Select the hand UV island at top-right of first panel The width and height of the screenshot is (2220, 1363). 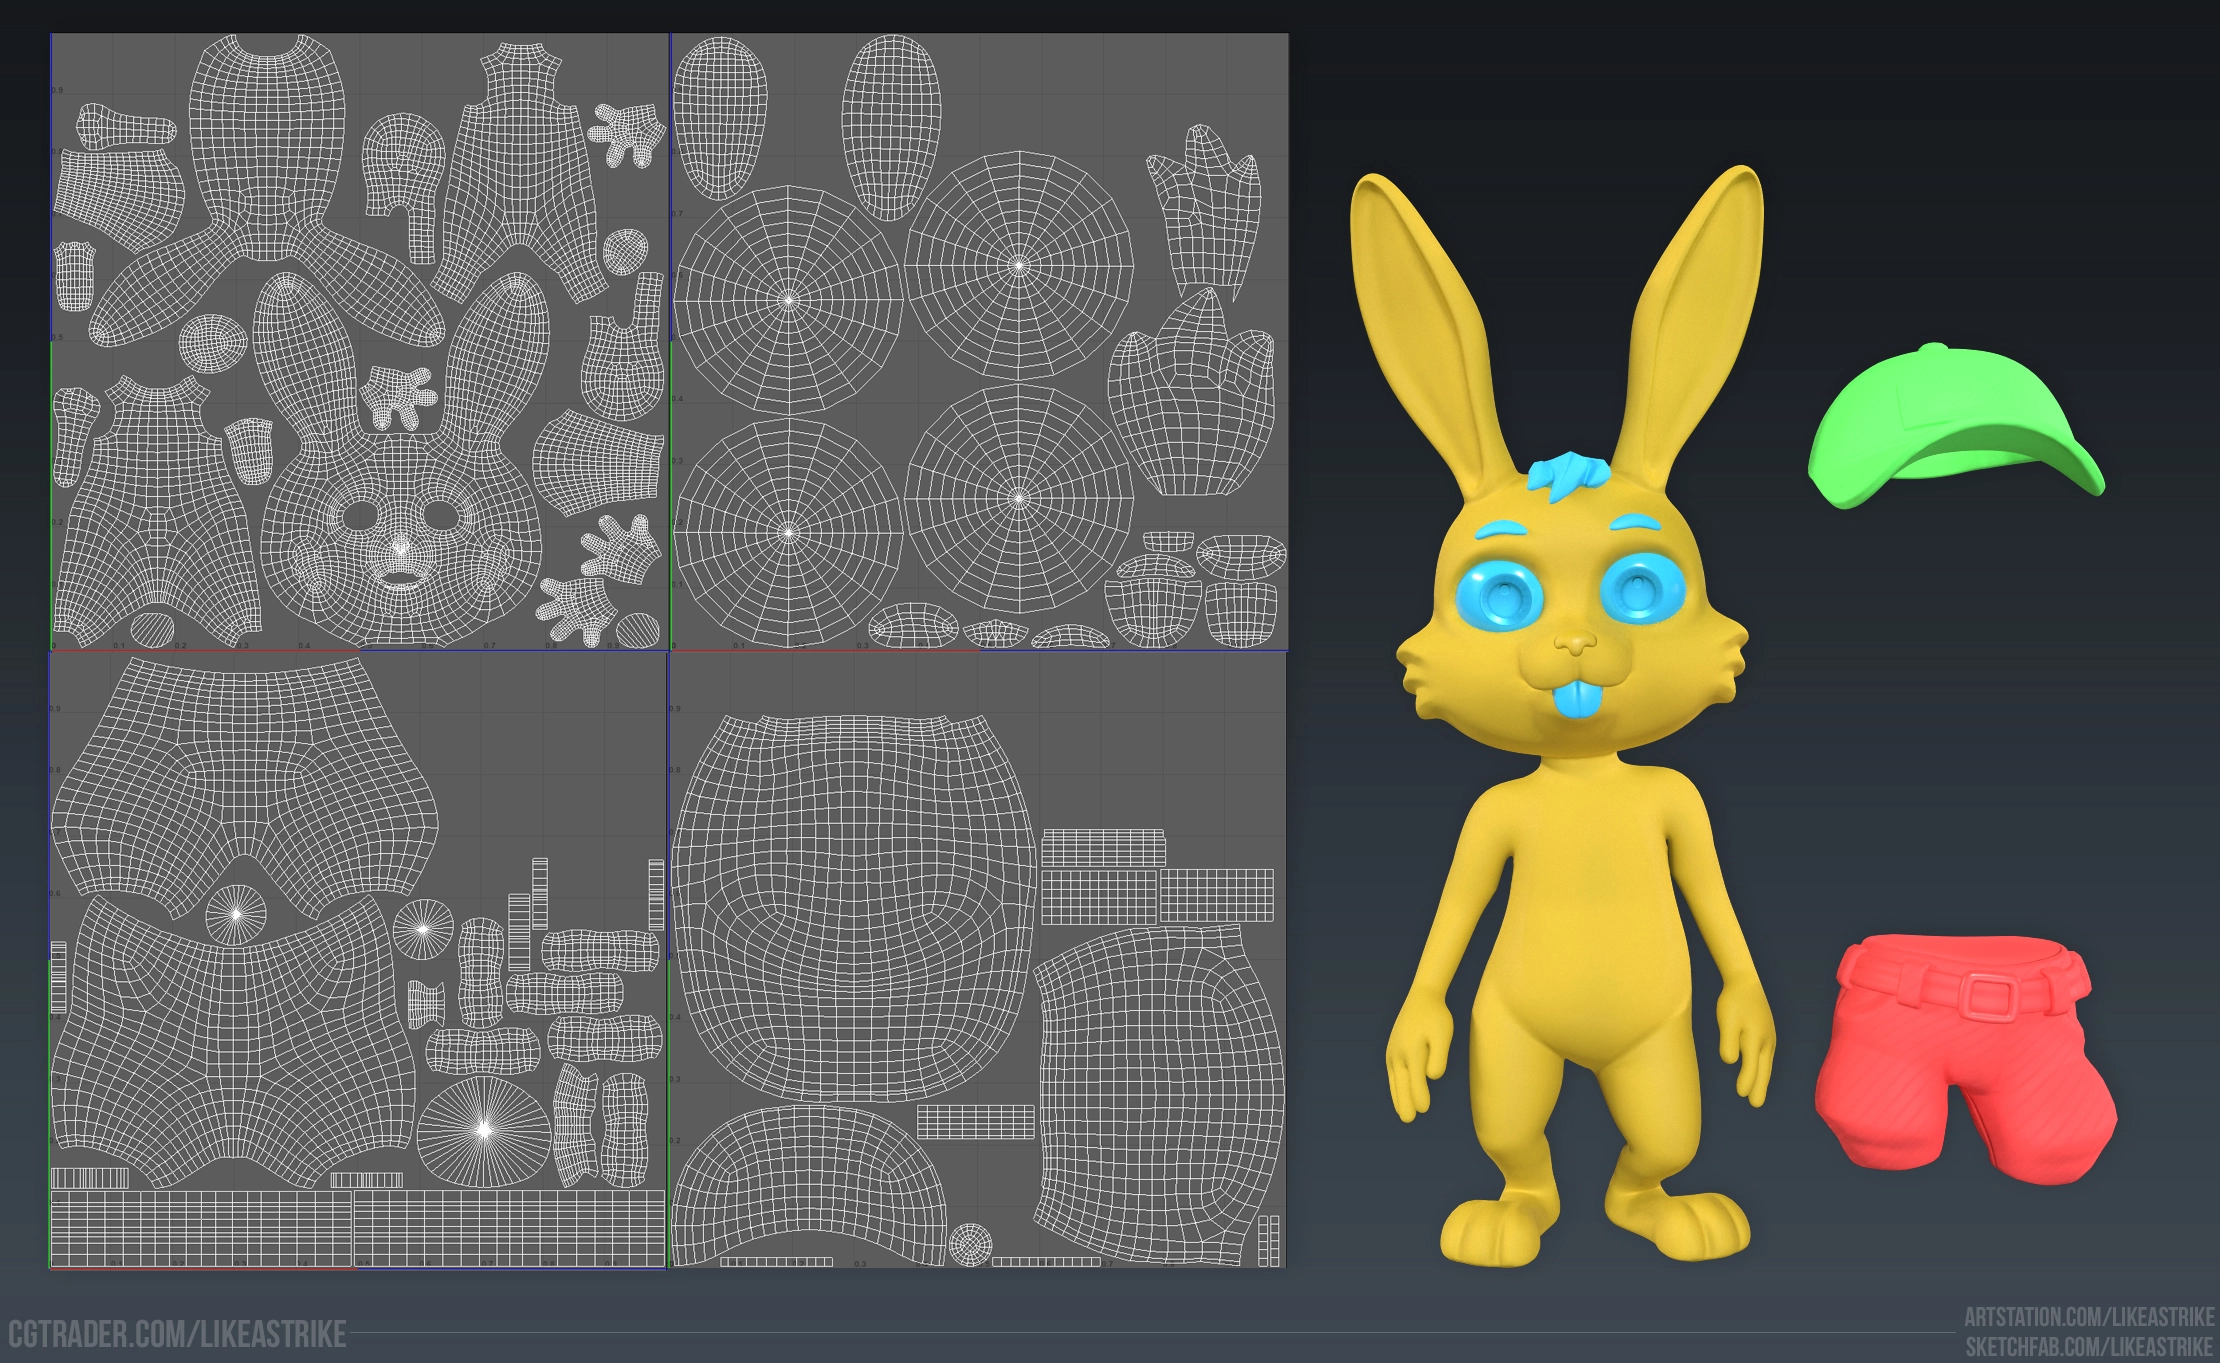pyautogui.click(x=628, y=135)
